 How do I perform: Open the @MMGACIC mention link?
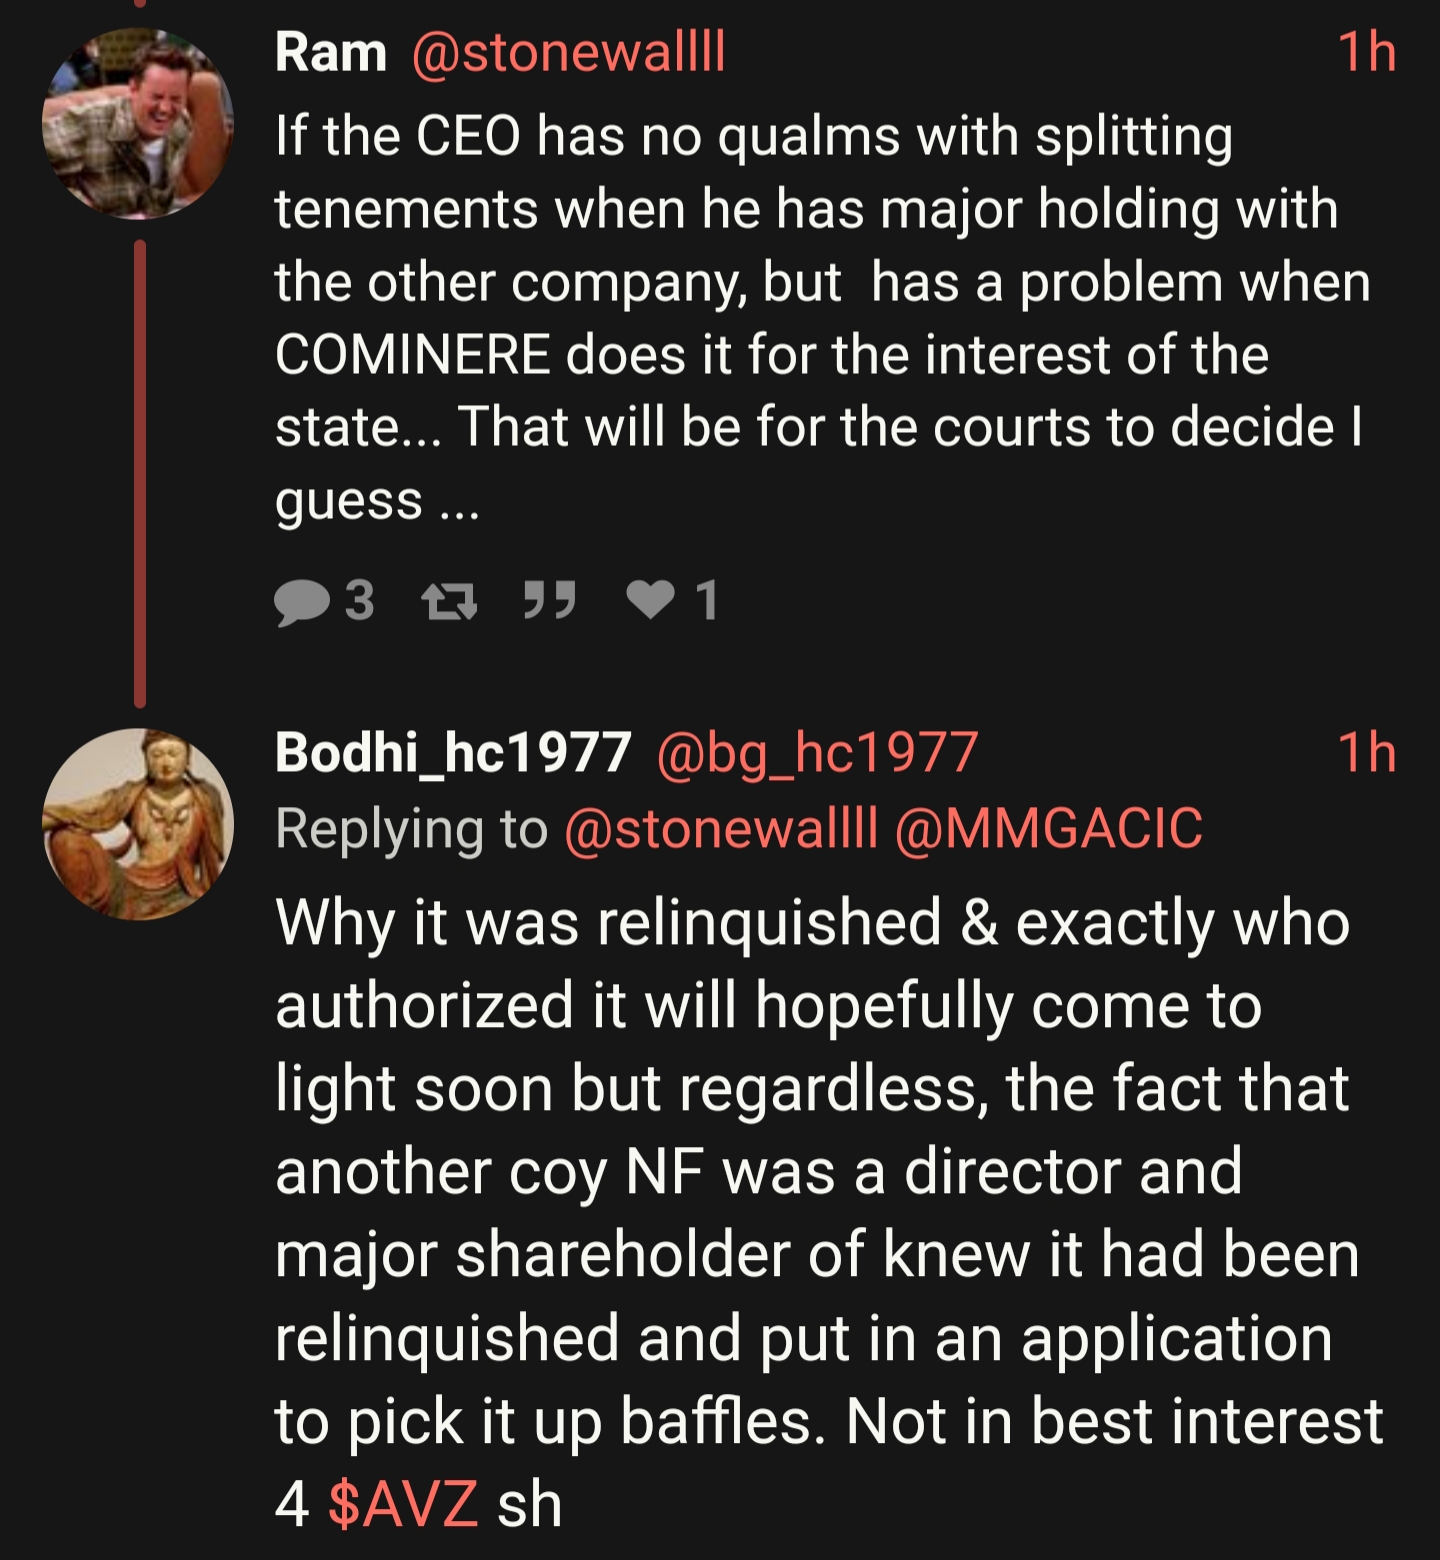[1048, 828]
